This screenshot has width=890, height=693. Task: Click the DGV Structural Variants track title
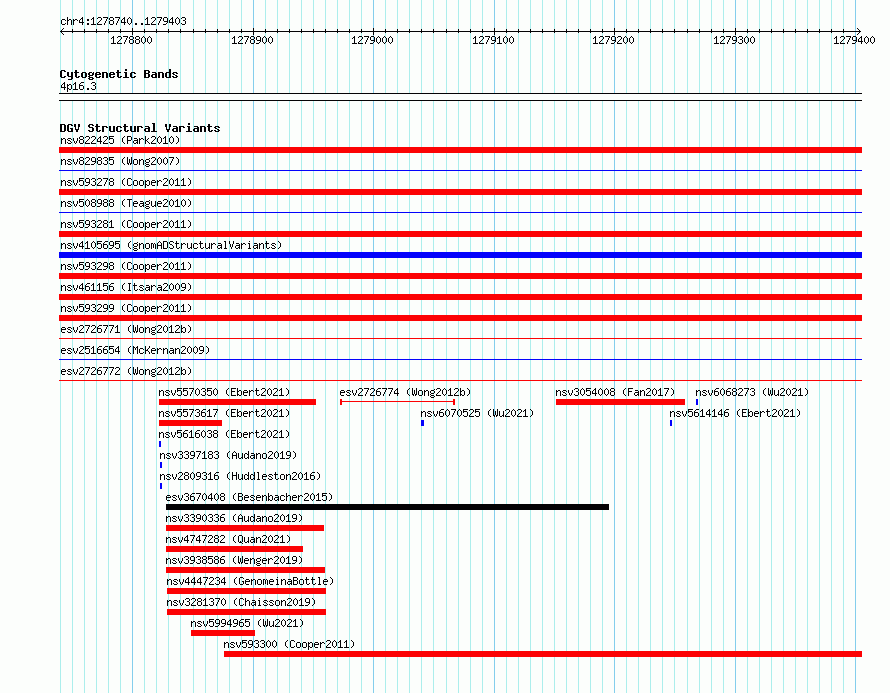click(140, 128)
